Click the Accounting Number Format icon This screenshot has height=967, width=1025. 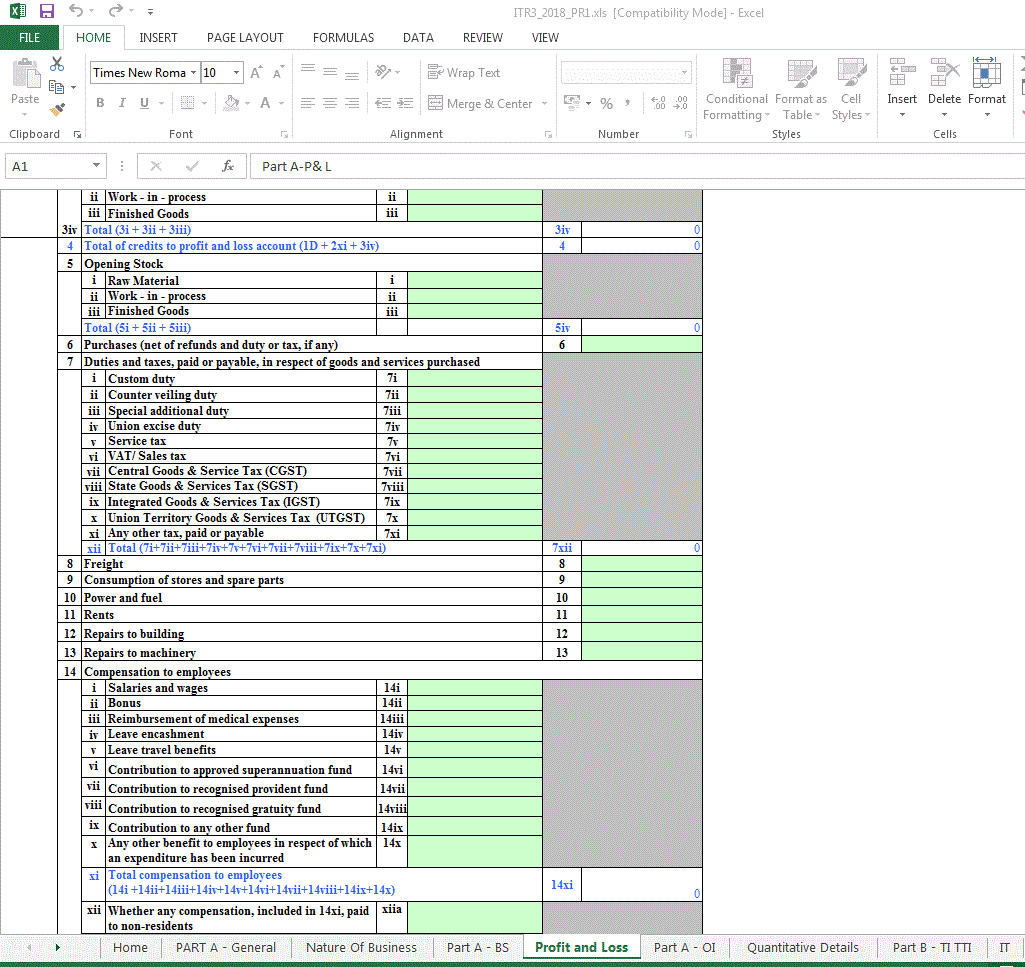(x=572, y=103)
